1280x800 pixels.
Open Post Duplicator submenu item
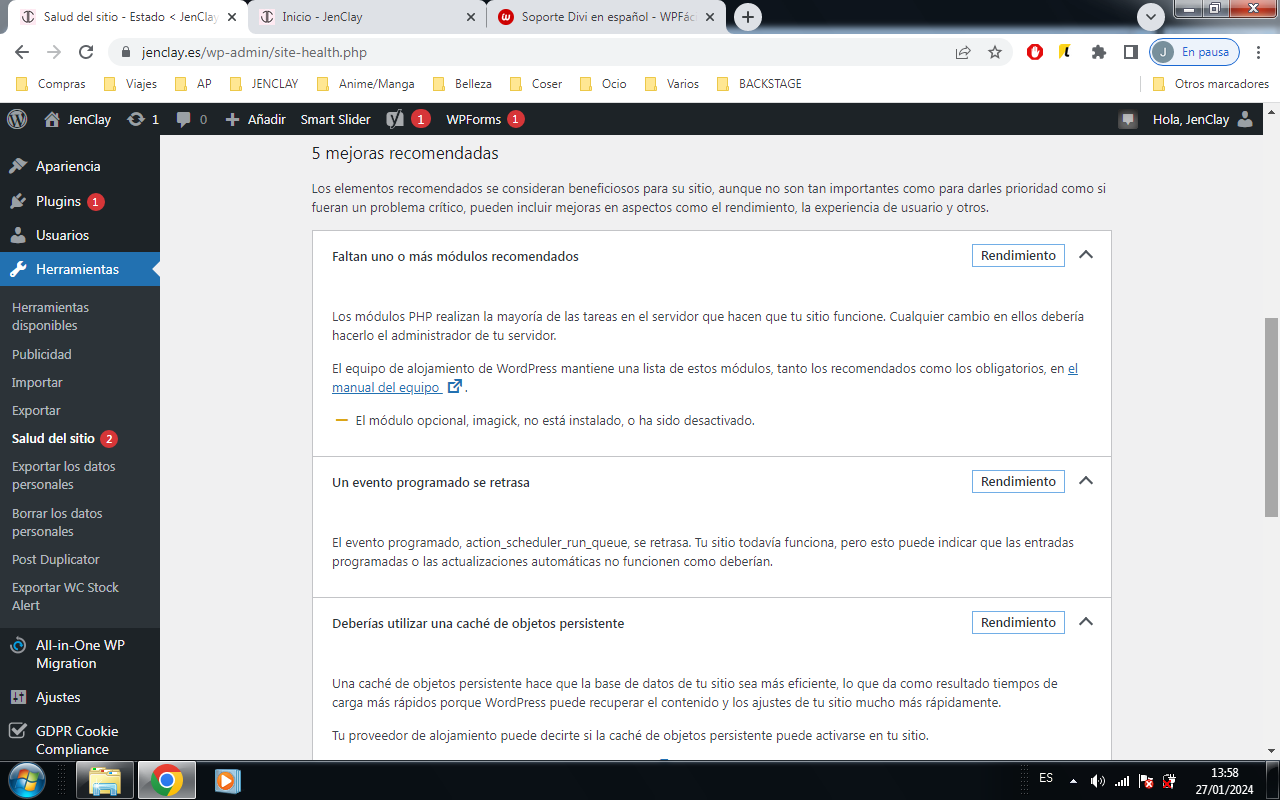[56, 559]
